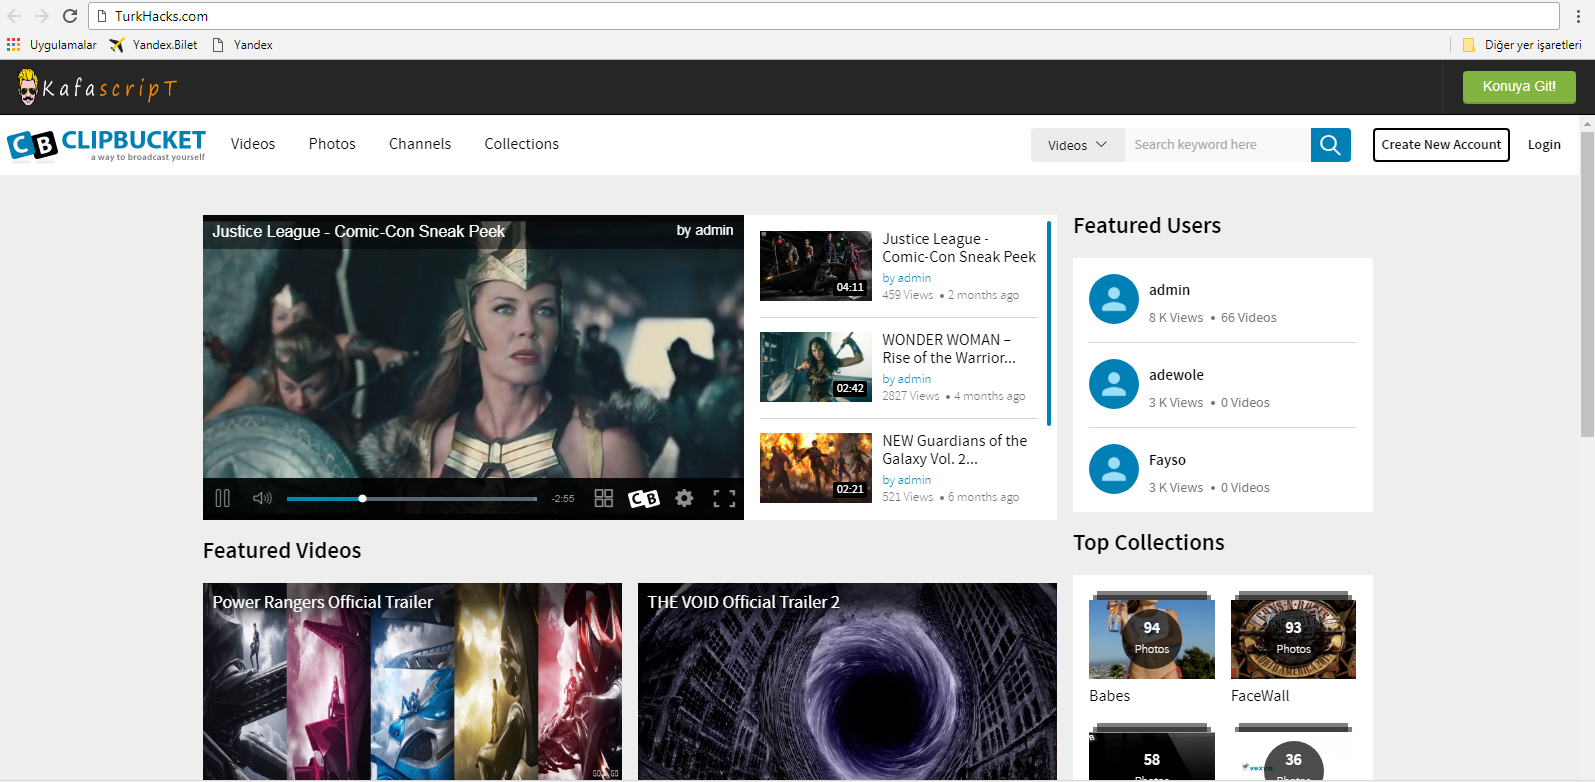Open the Babes collection thumbnail
This screenshot has width=1595, height=782.
point(1152,637)
